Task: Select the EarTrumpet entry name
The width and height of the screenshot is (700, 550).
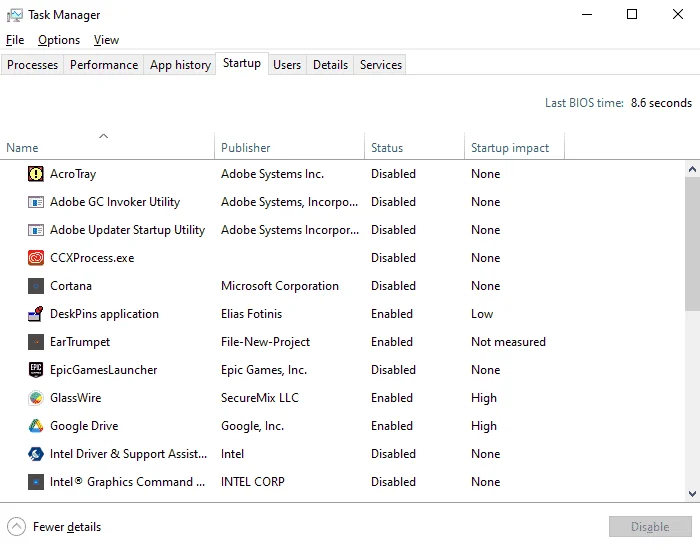Action: (x=80, y=342)
